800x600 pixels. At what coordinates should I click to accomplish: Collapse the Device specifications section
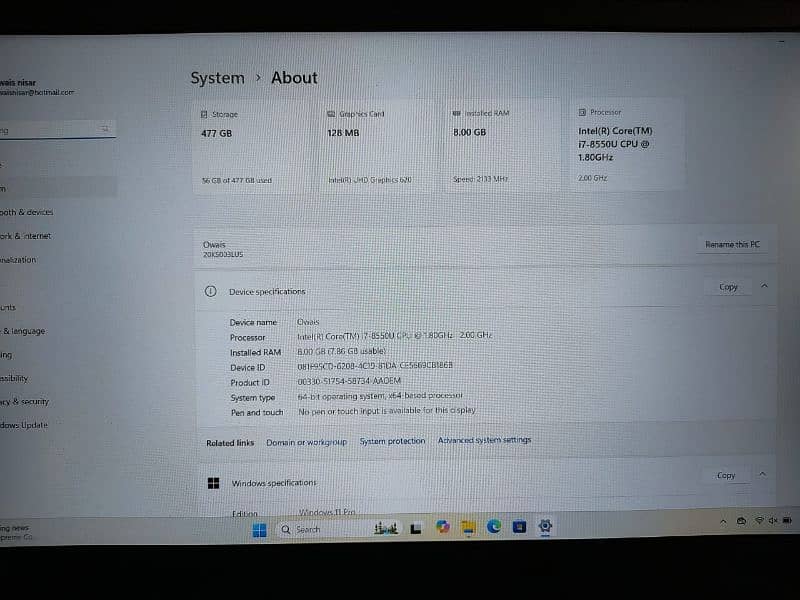tap(764, 286)
